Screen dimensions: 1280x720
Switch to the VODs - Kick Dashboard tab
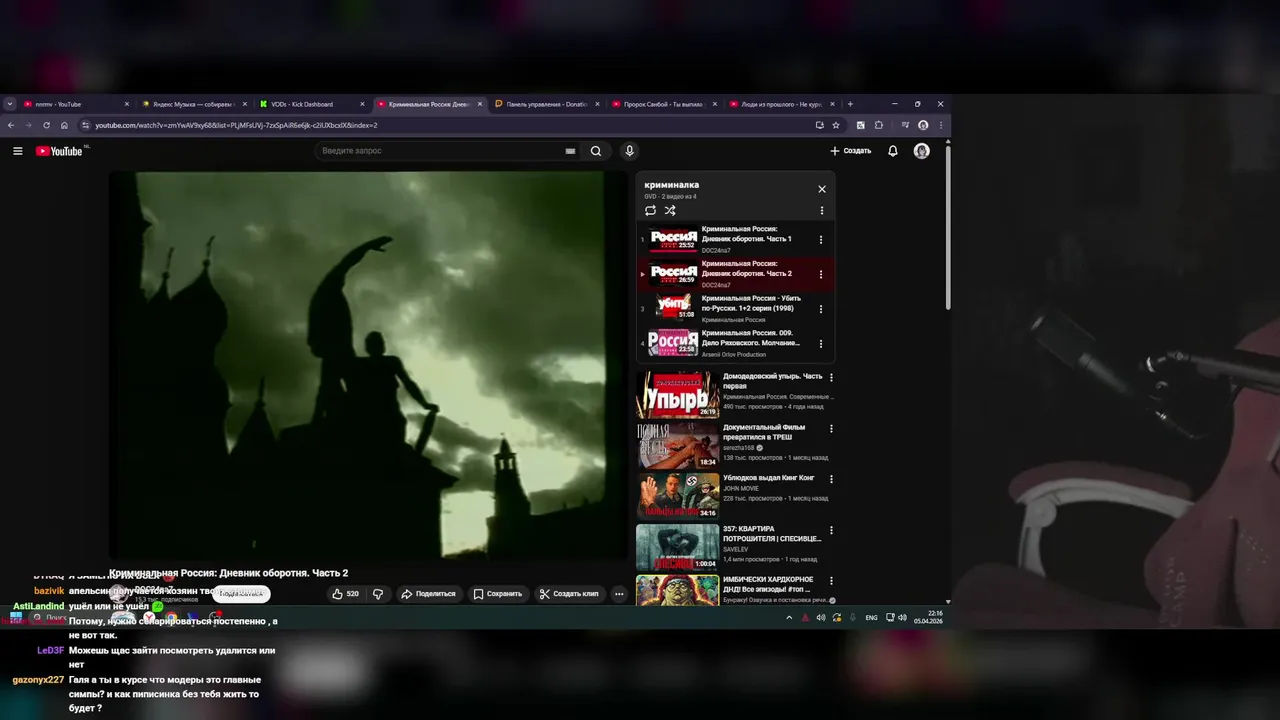310,104
